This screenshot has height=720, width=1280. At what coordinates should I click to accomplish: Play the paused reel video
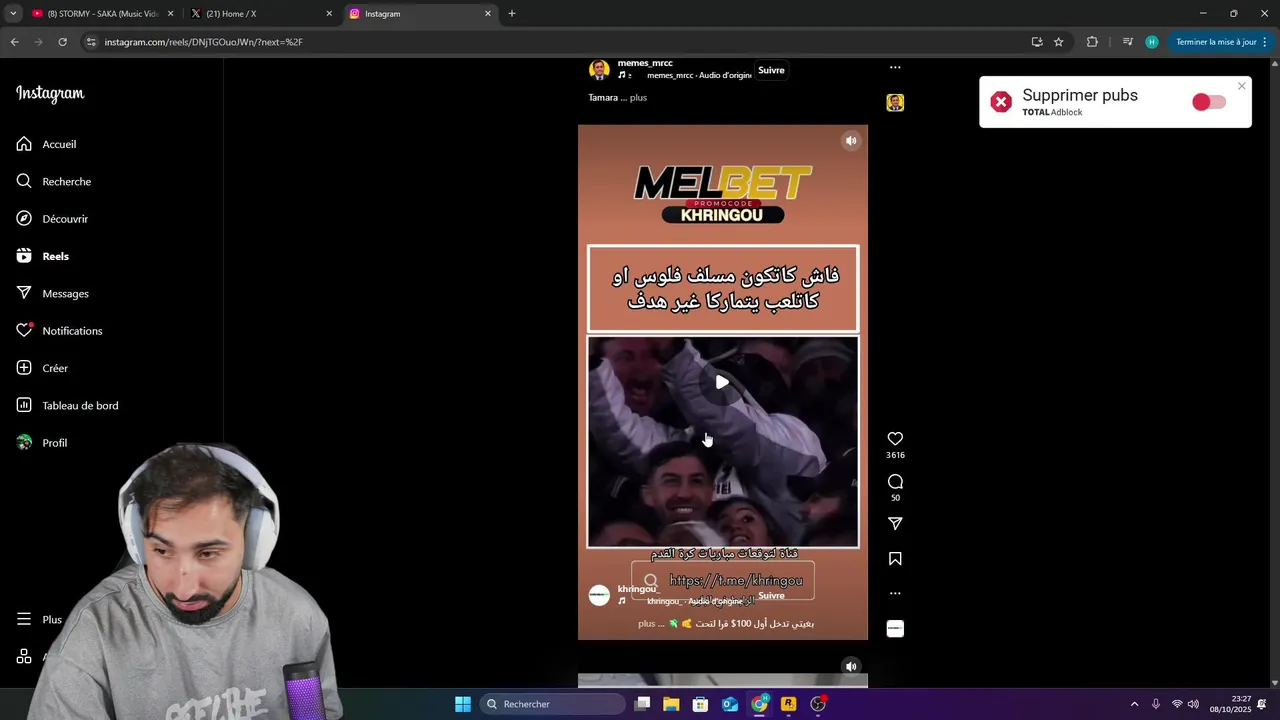pyautogui.click(x=722, y=382)
